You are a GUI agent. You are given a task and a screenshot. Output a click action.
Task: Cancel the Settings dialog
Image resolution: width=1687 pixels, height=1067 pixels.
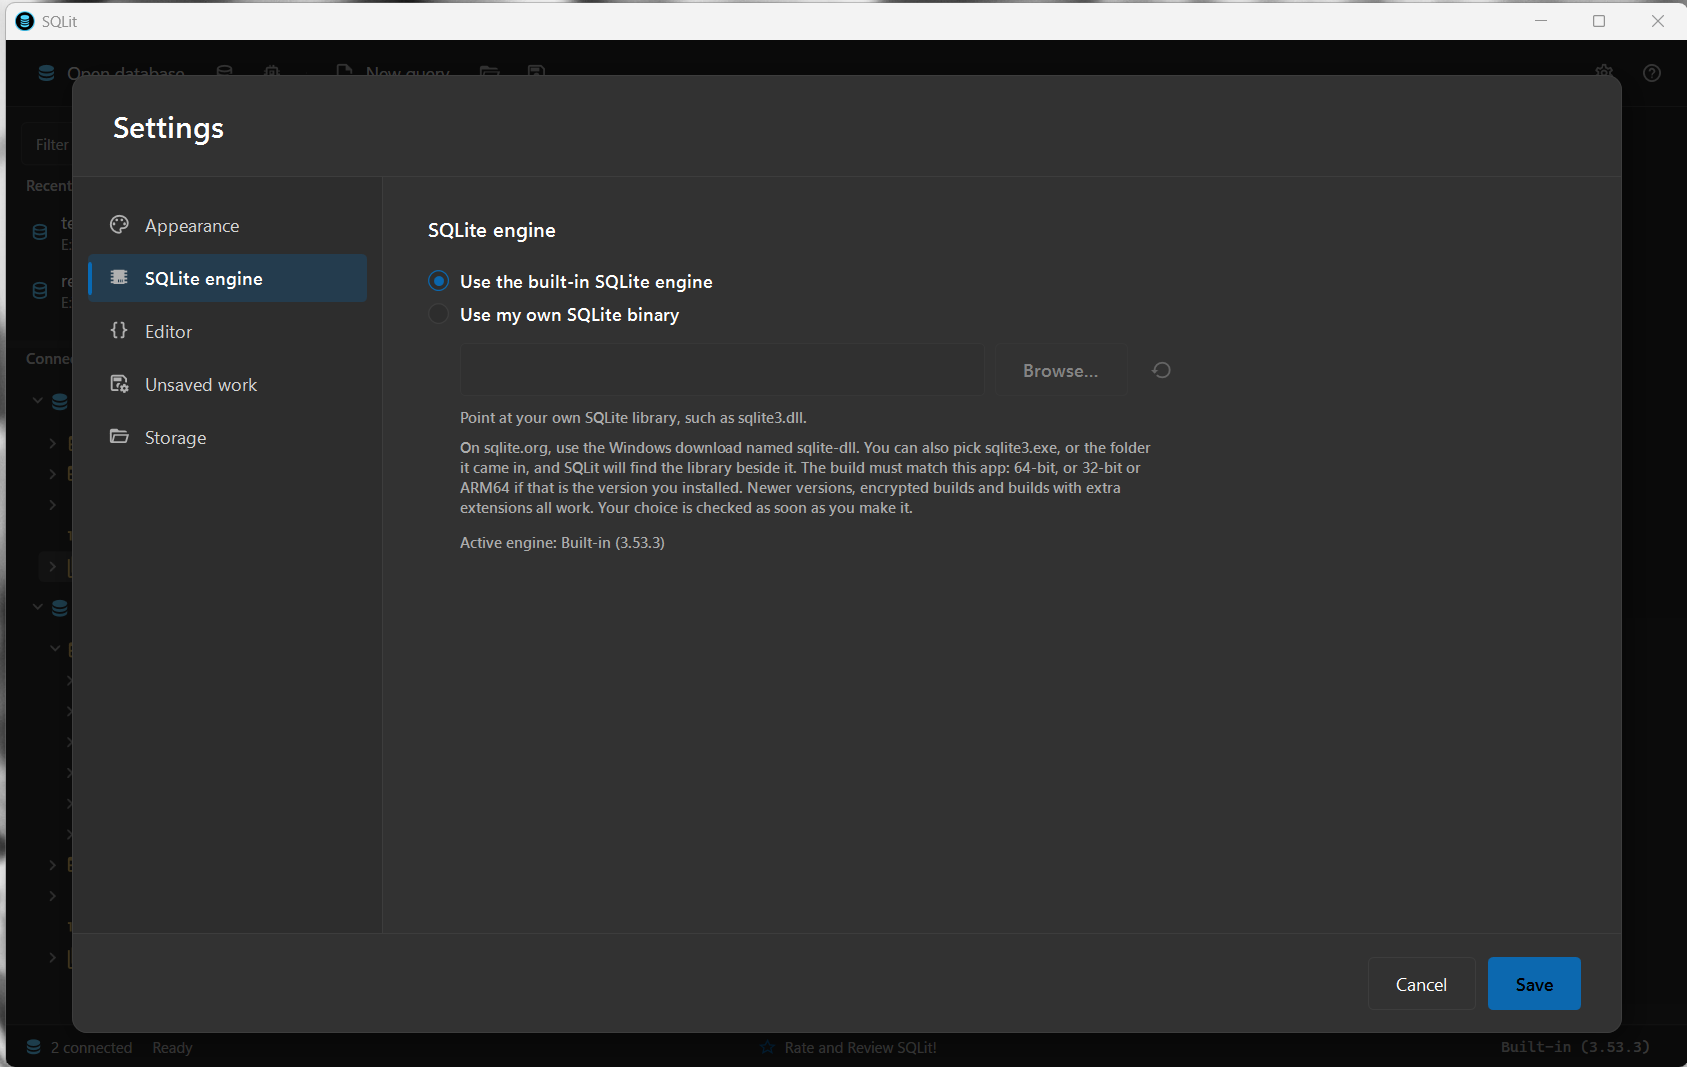(1421, 984)
